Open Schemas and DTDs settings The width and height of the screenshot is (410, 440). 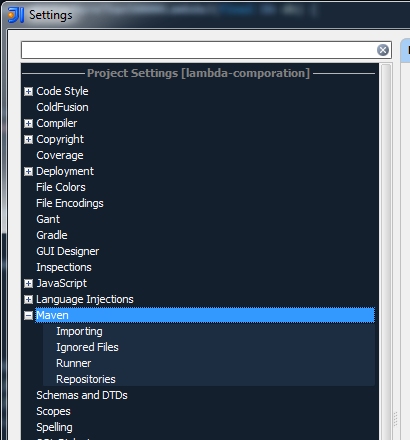click(82, 395)
